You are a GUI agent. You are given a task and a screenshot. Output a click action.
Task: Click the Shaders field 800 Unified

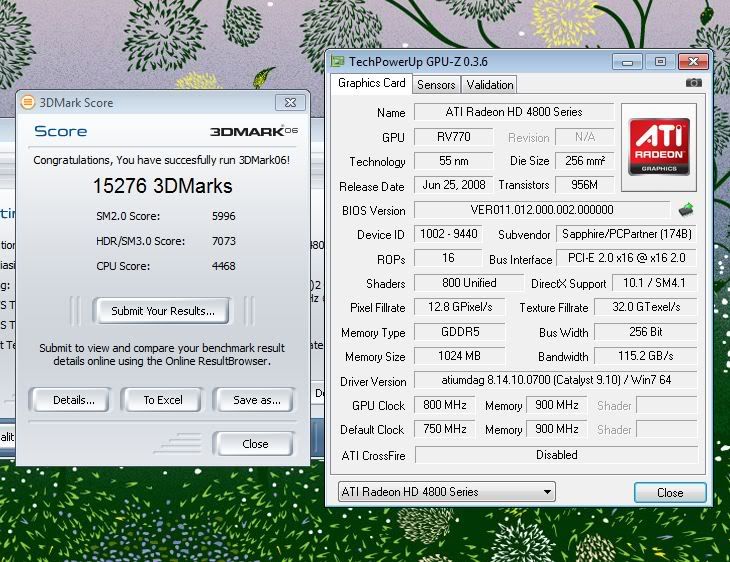[469, 283]
